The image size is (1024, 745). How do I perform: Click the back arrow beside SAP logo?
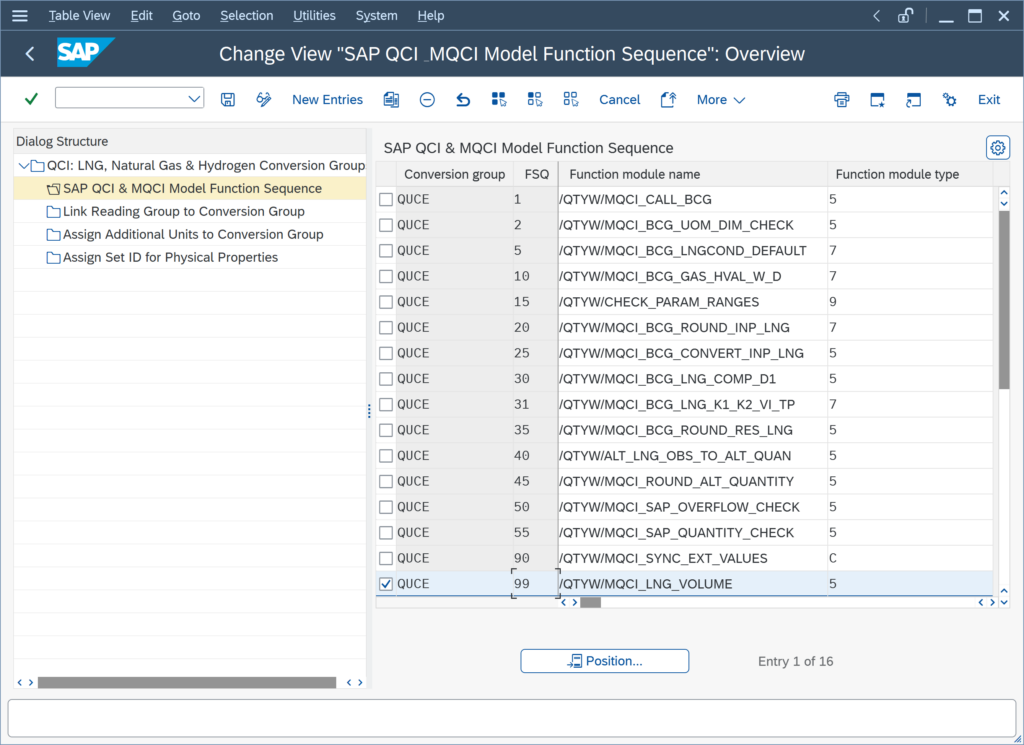29,54
